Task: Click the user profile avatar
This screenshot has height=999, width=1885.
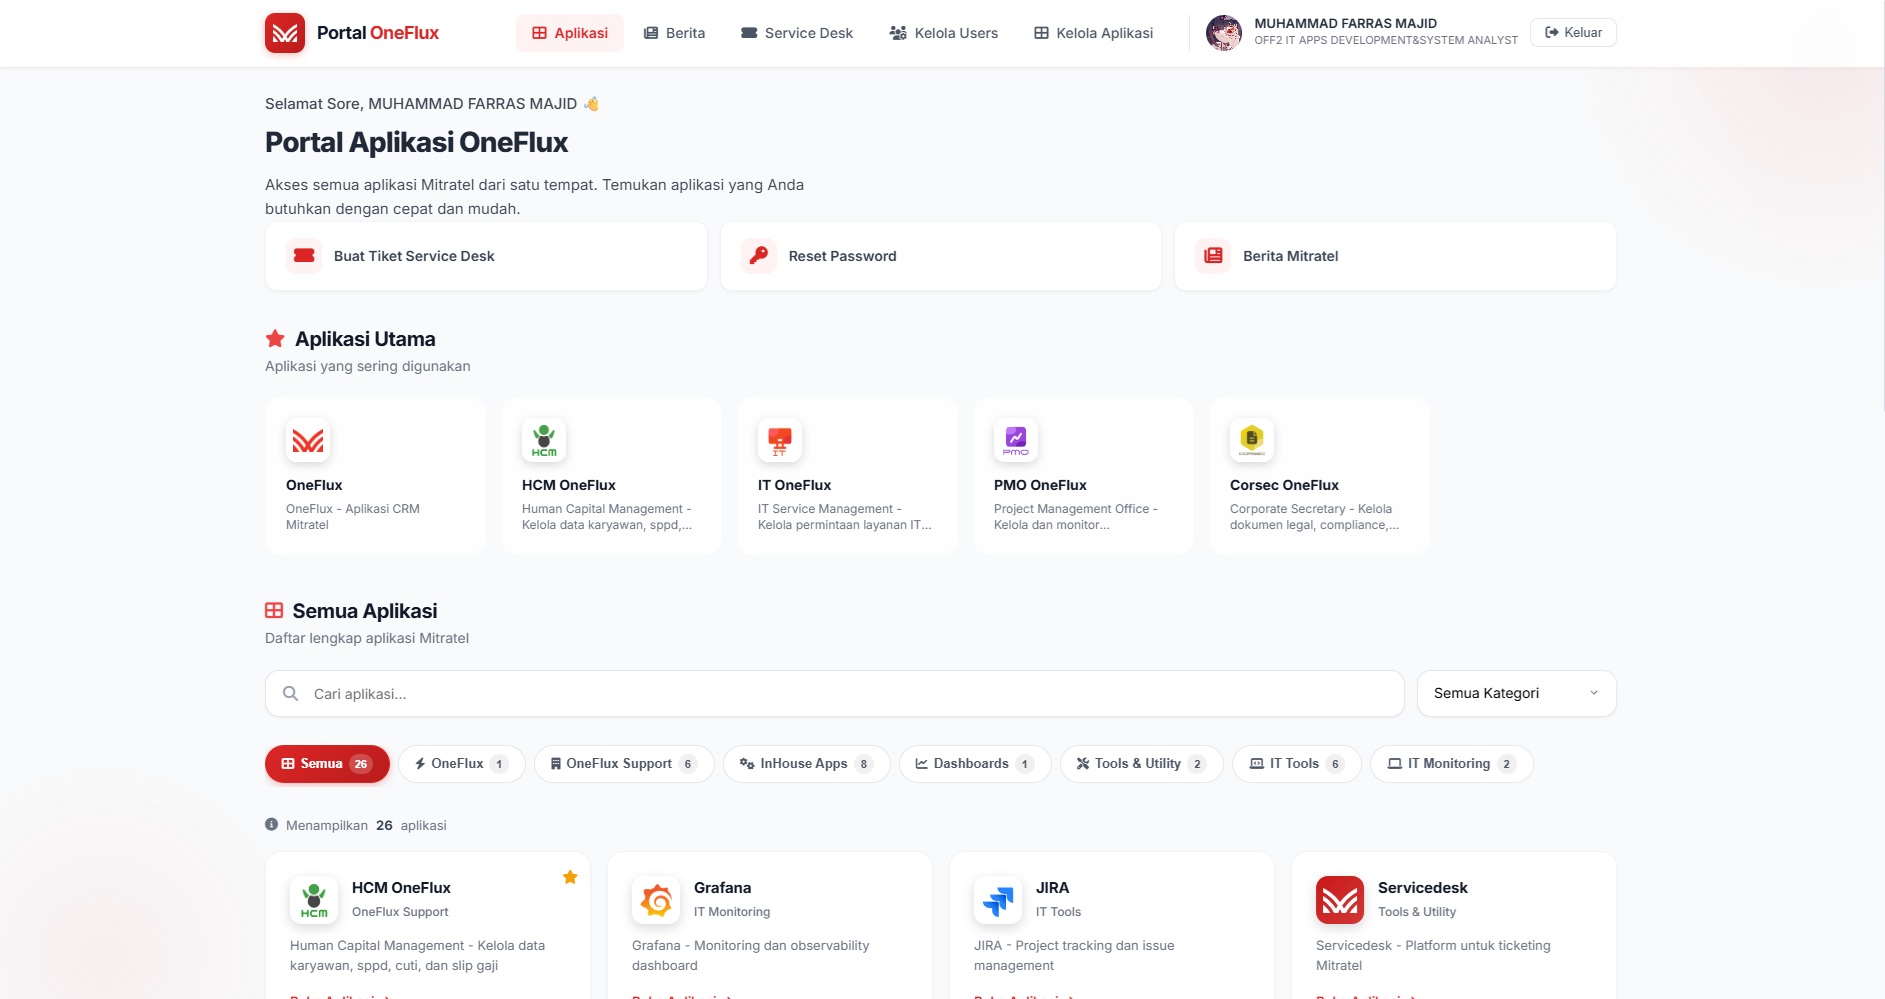Action: pyautogui.click(x=1224, y=33)
